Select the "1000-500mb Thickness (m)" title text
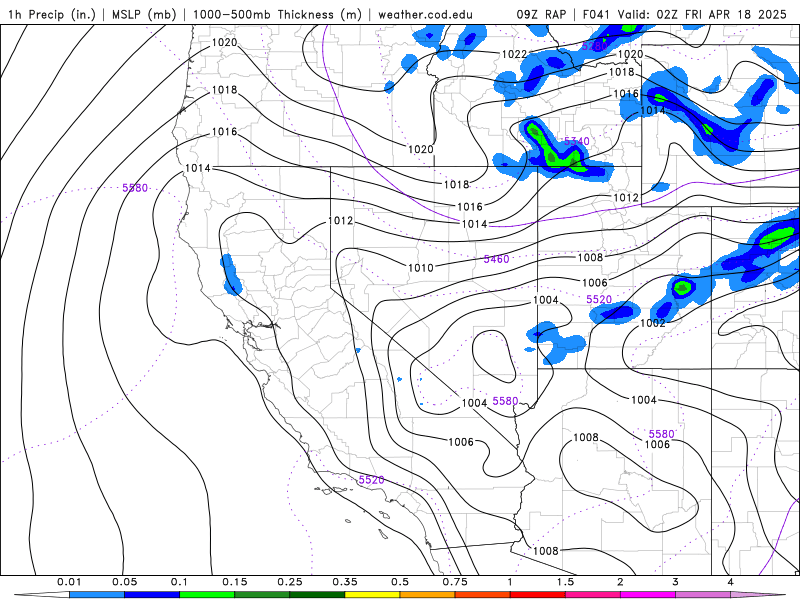The image size is (800, 600). point(277,14)
